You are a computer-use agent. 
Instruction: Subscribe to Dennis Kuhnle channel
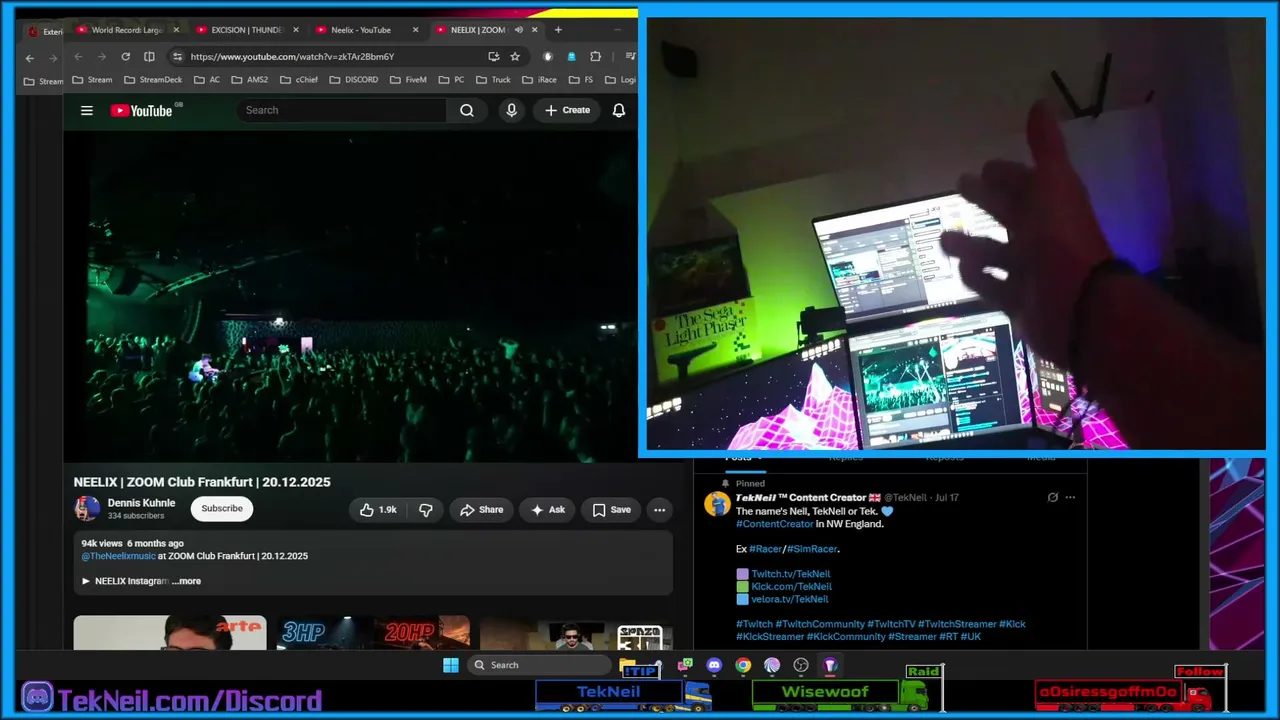click(x=222, y=509)
